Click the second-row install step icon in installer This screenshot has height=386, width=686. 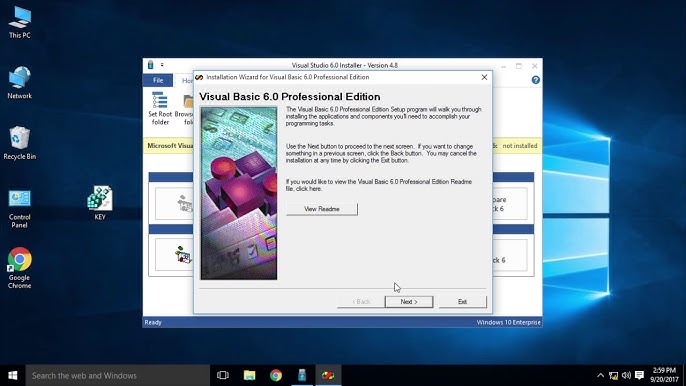183,255
